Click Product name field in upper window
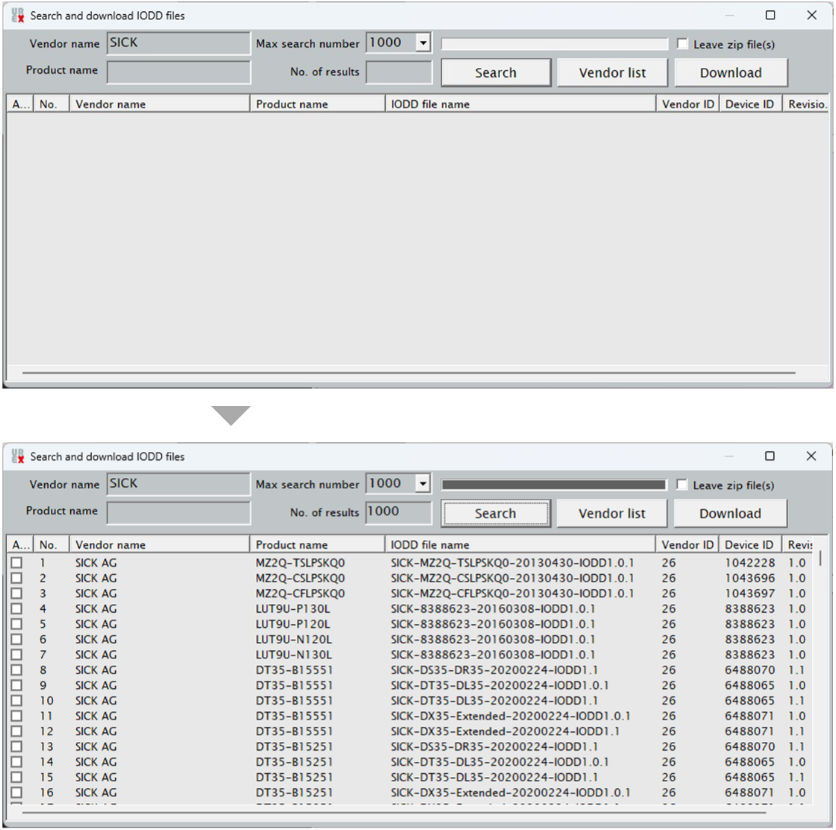The width and height of the screenshot is (836, 830). 179,72
